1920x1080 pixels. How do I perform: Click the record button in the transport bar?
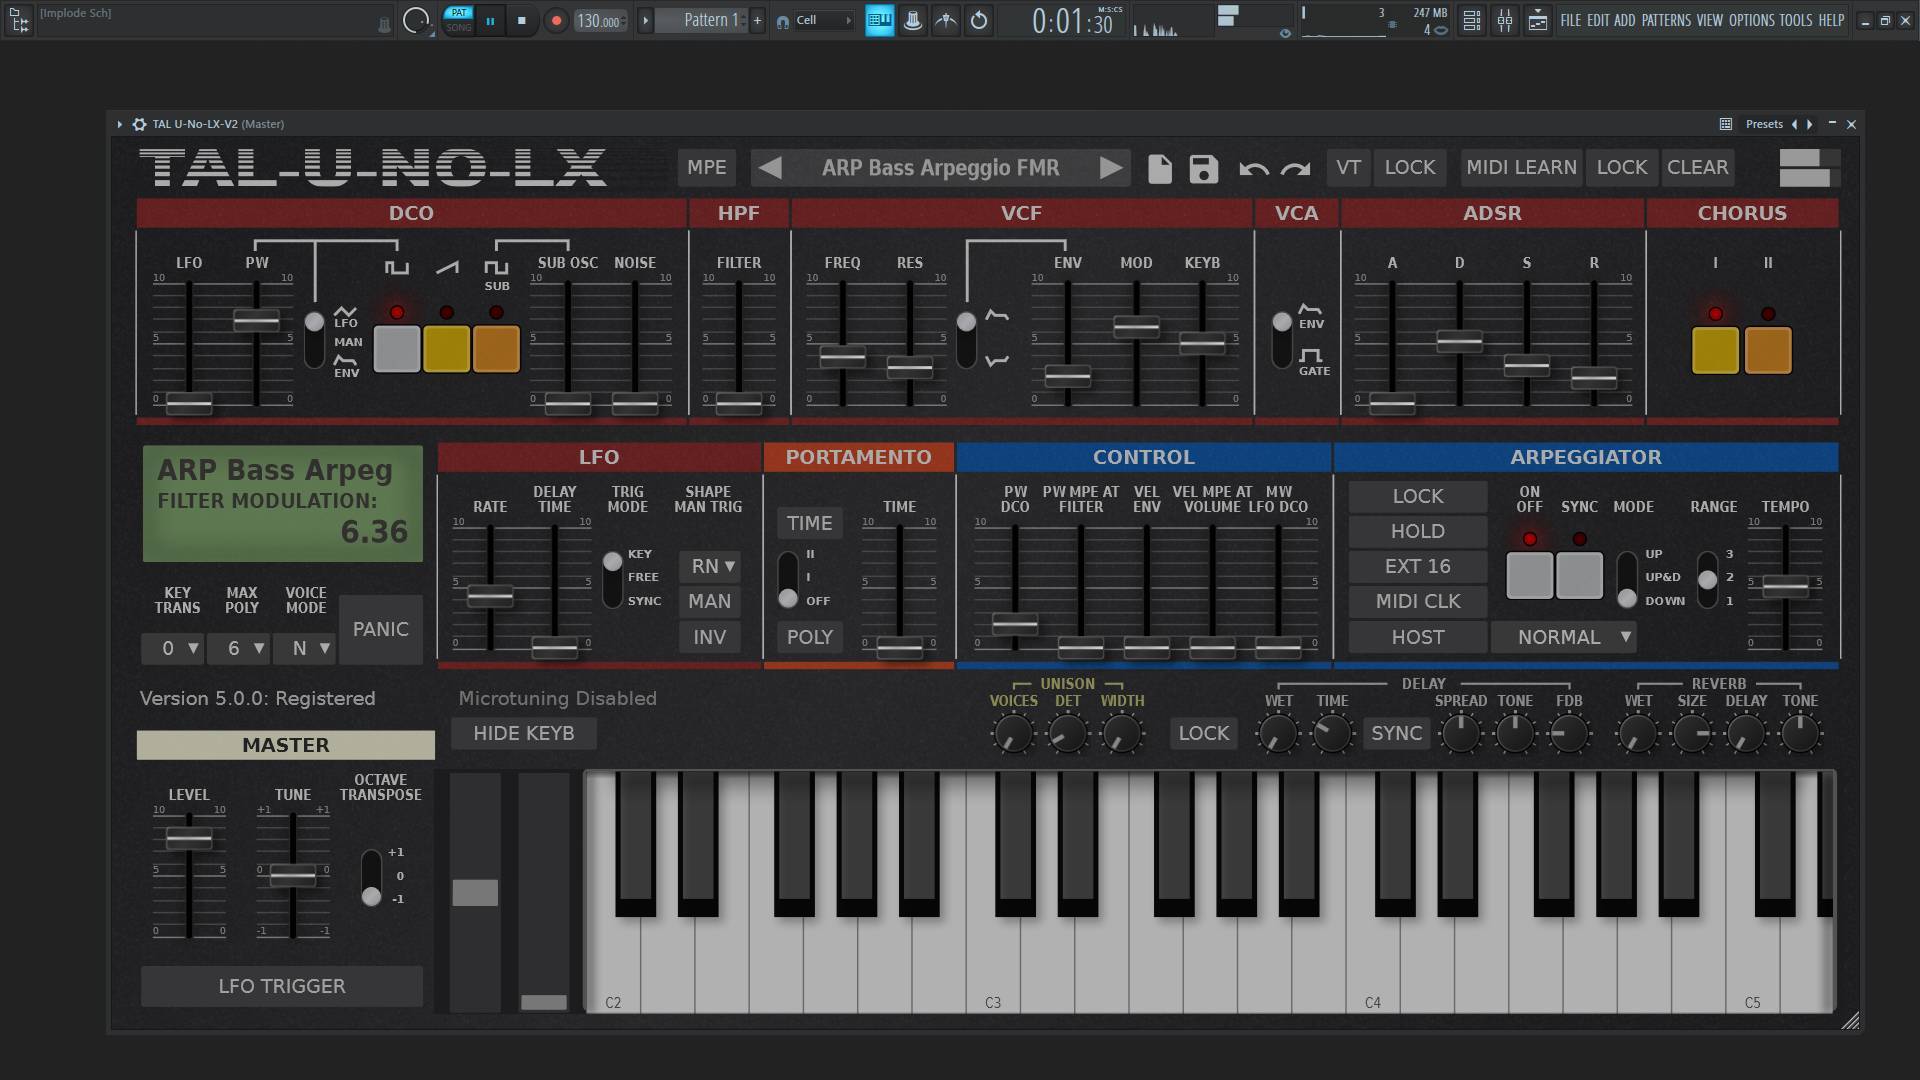pos(556,20)
